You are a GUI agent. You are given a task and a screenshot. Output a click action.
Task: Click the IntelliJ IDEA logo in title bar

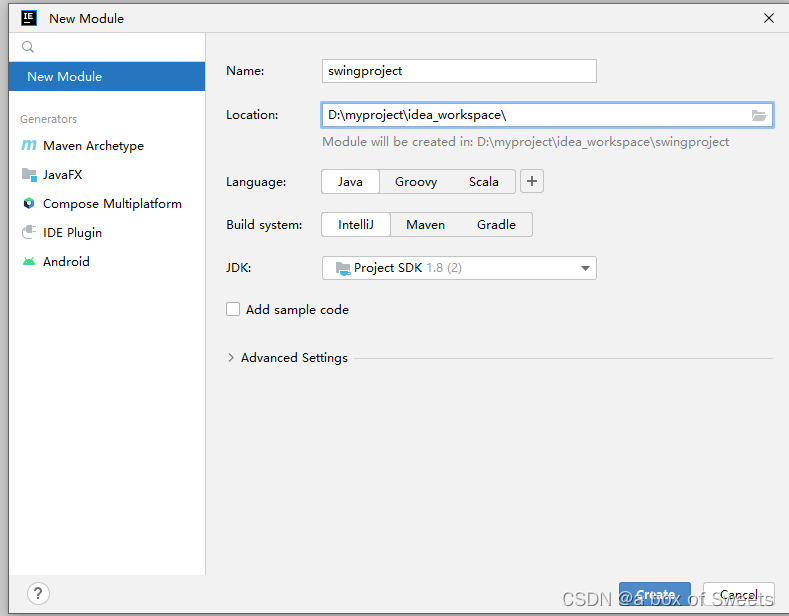click(29, 18)
